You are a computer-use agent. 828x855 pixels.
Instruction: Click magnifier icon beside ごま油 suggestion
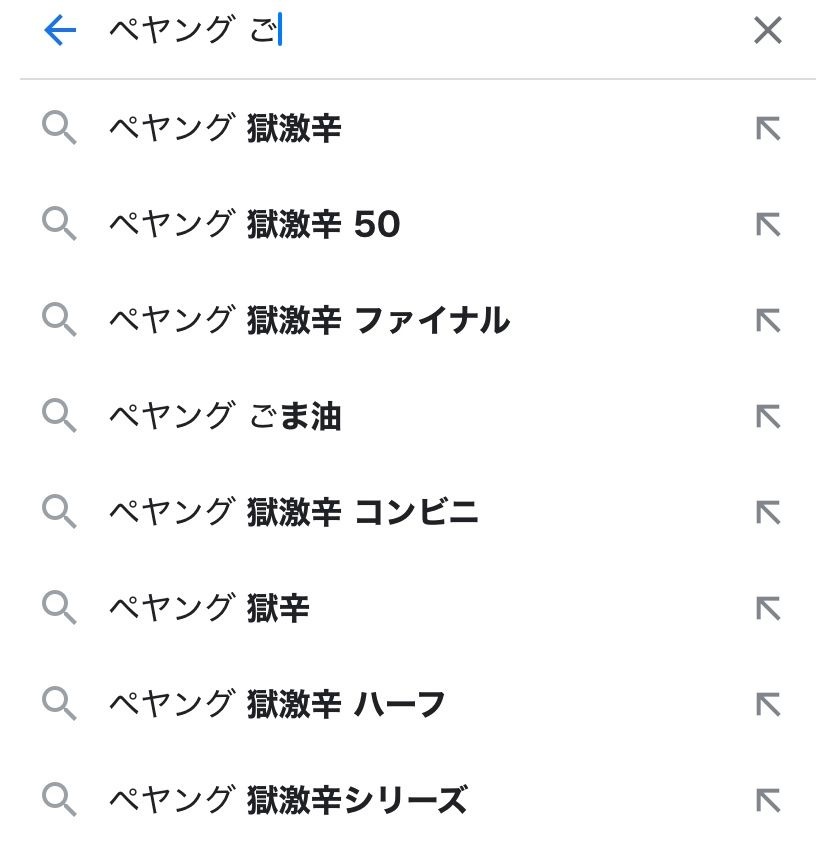coord(59,417)
